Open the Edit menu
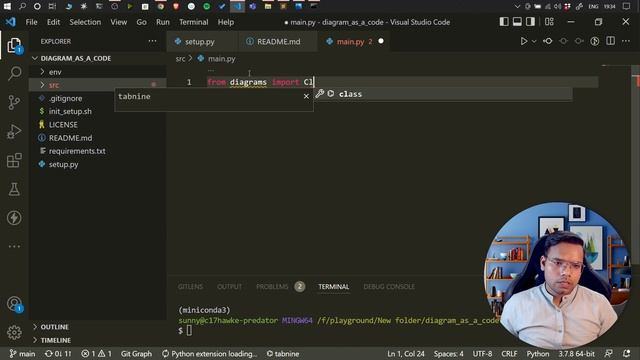The height and width of the screenshot is (360, 640). click(x=53, y=22)
